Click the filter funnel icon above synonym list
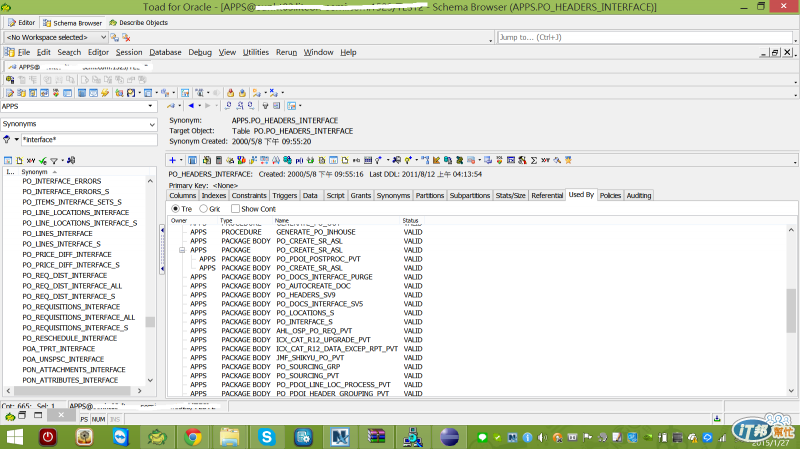 54,160
